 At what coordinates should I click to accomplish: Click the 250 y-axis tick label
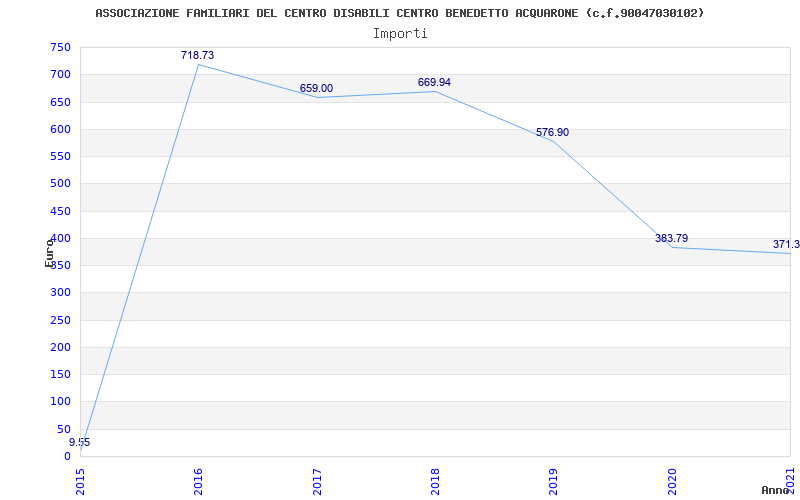pyautogui.click(x=60, y=320)
